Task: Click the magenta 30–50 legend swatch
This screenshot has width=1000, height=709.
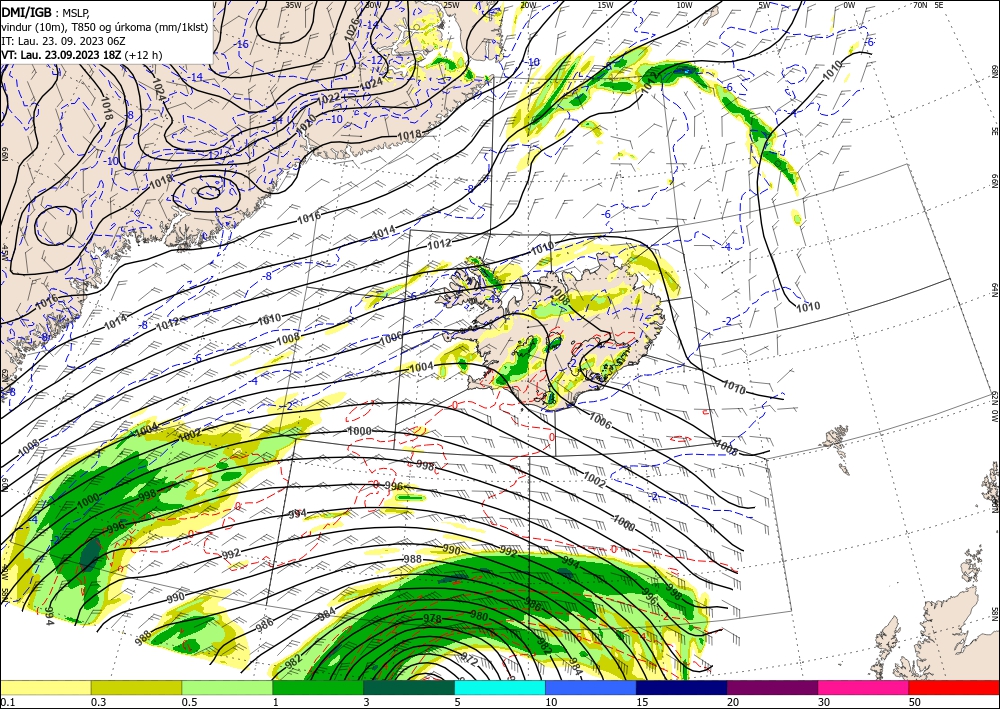Action: (864, 687)
